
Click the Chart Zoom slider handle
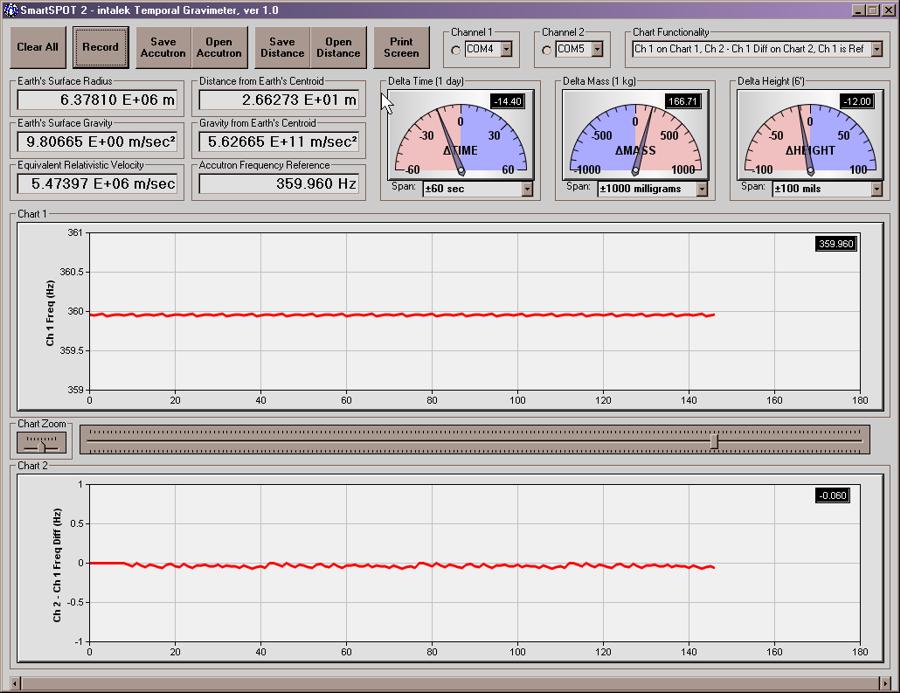point(713,440)
